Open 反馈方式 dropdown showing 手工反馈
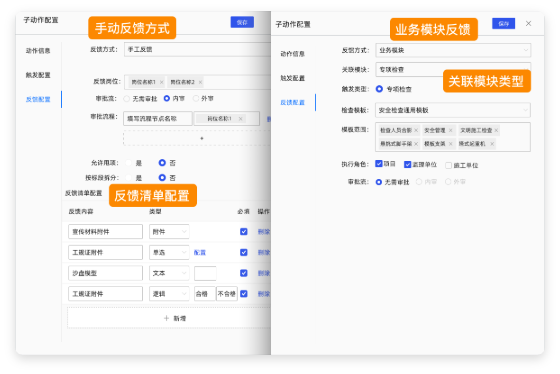This screenshot has width=560, height=374. 197,49
